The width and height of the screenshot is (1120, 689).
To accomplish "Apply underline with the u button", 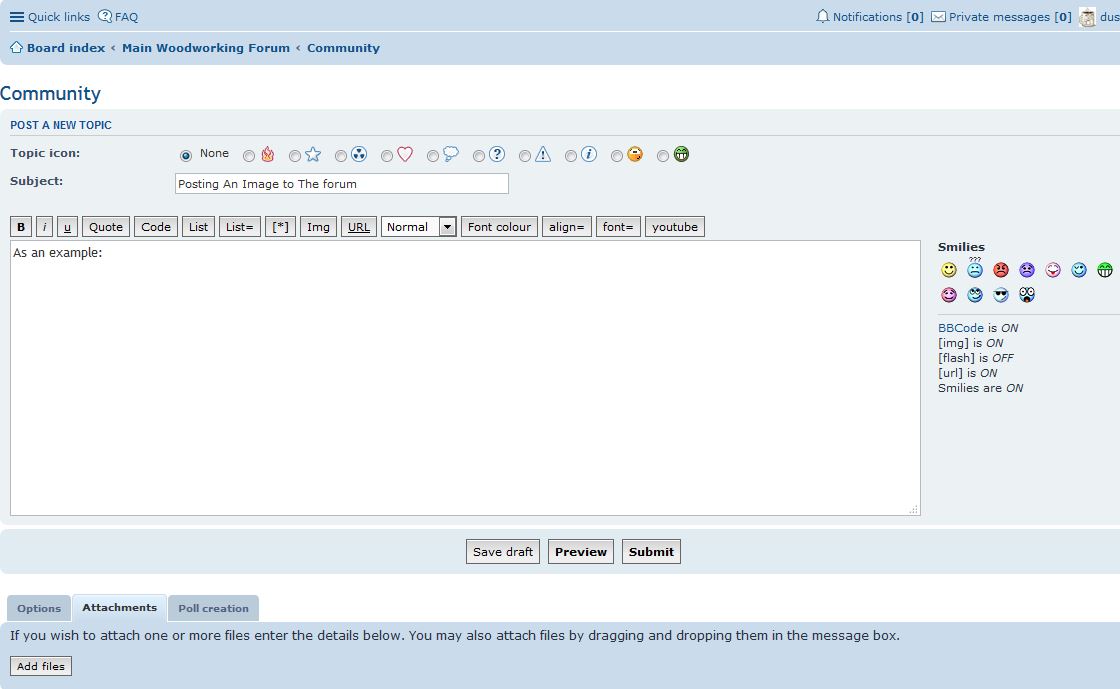I will pos(67,227).
